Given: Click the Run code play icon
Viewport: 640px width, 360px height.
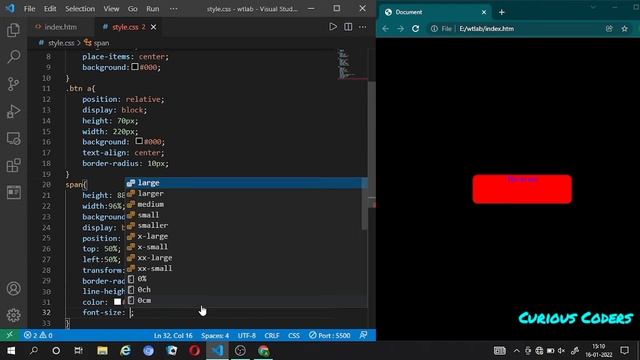Looking at the screenshot, I should point(333,27).
